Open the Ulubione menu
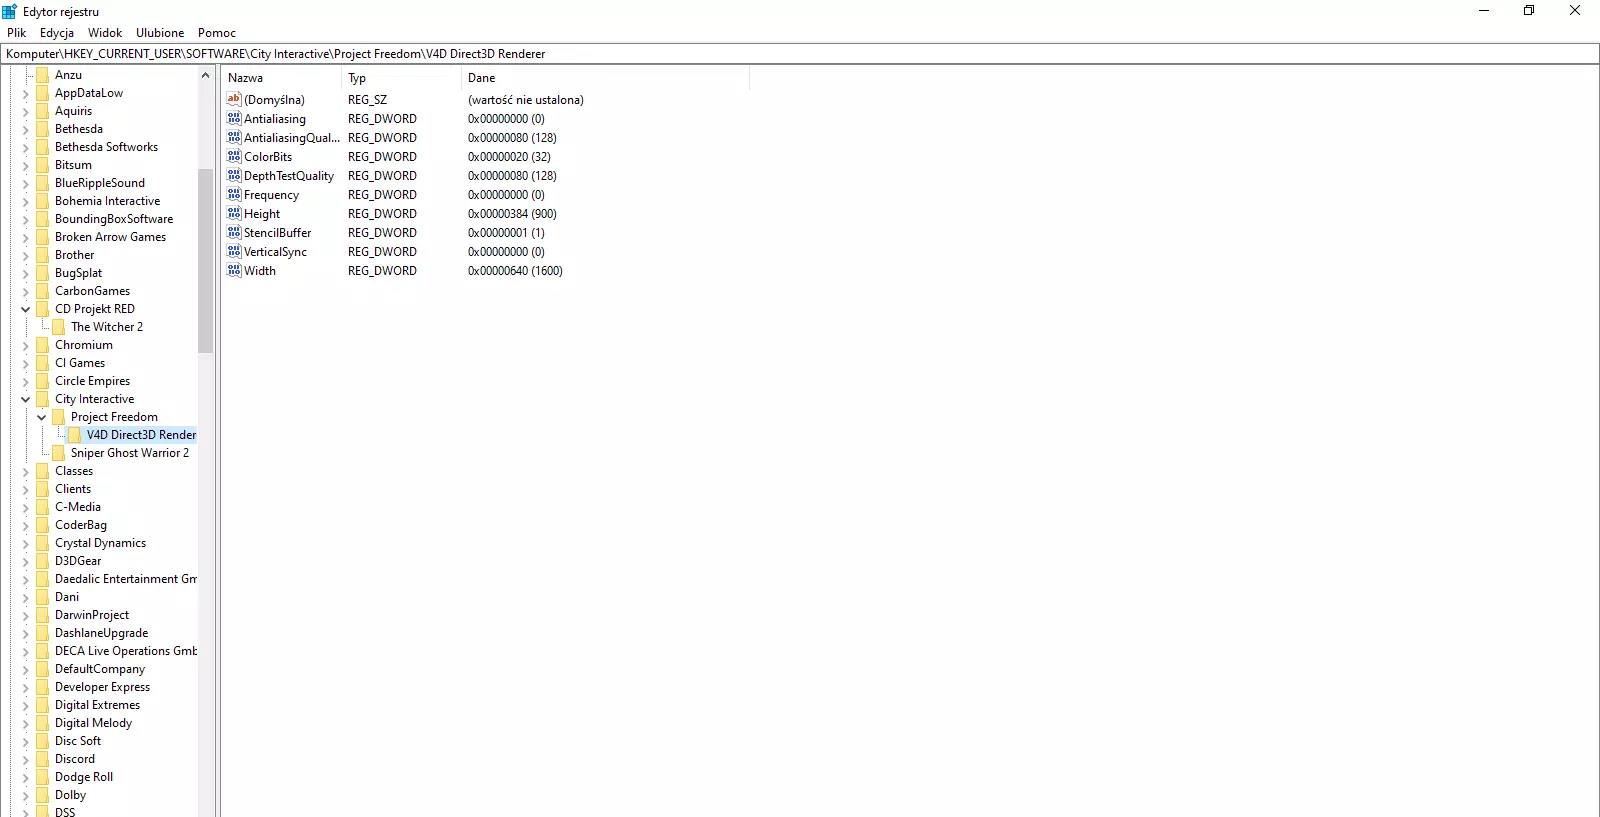This screenshot has height=817, width=1600. (160, 33)
